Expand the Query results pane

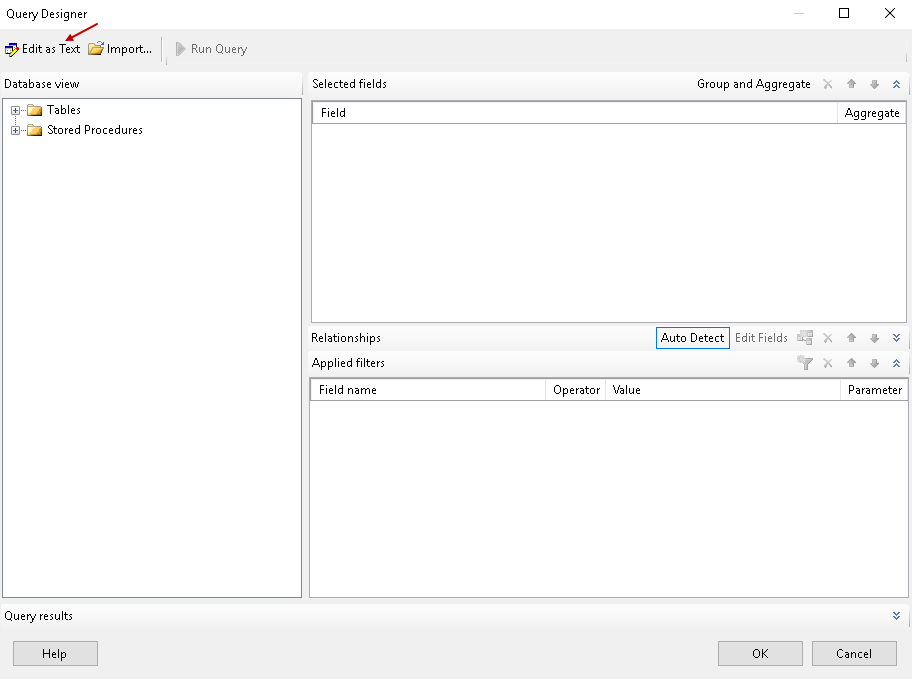click(896, 616)
